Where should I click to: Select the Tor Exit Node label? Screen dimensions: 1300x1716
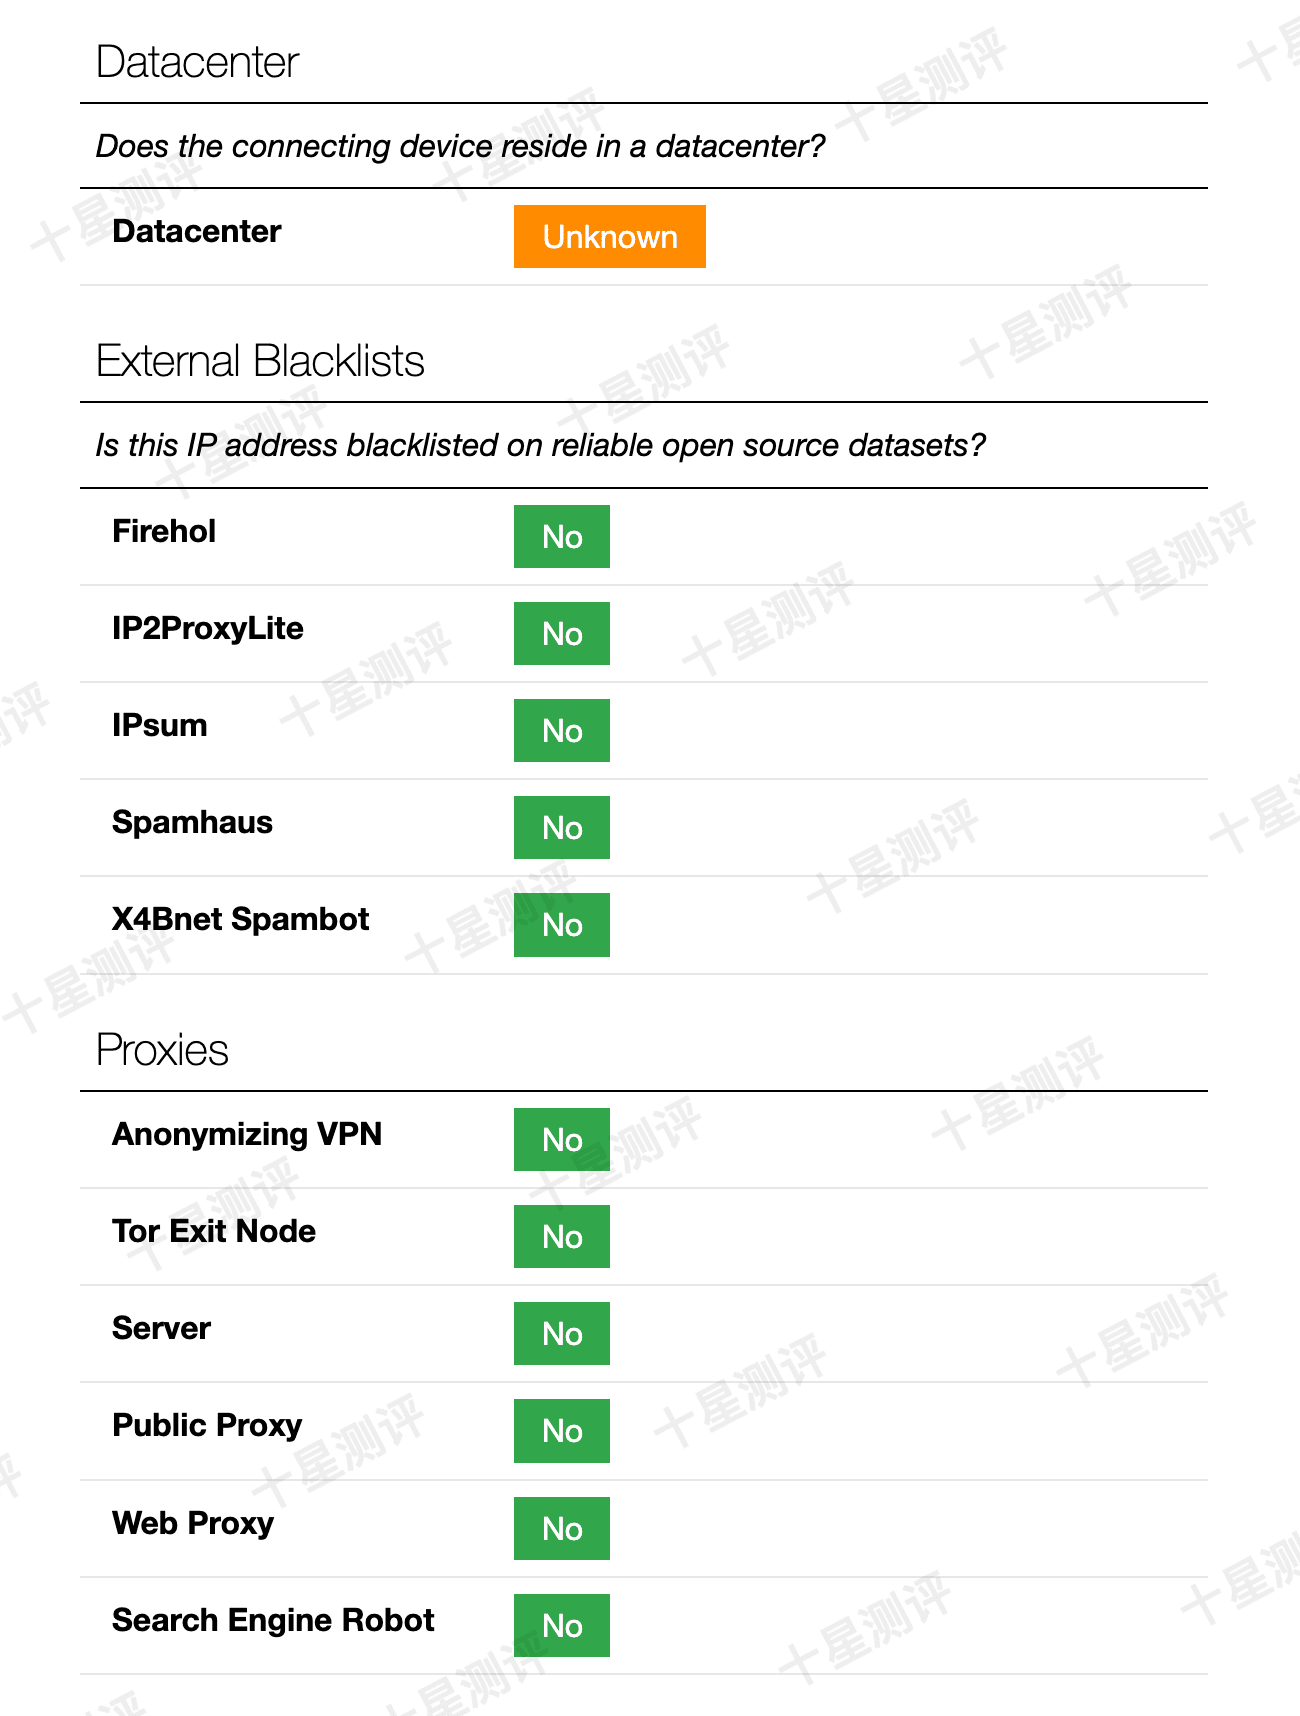coord(214,1231)
